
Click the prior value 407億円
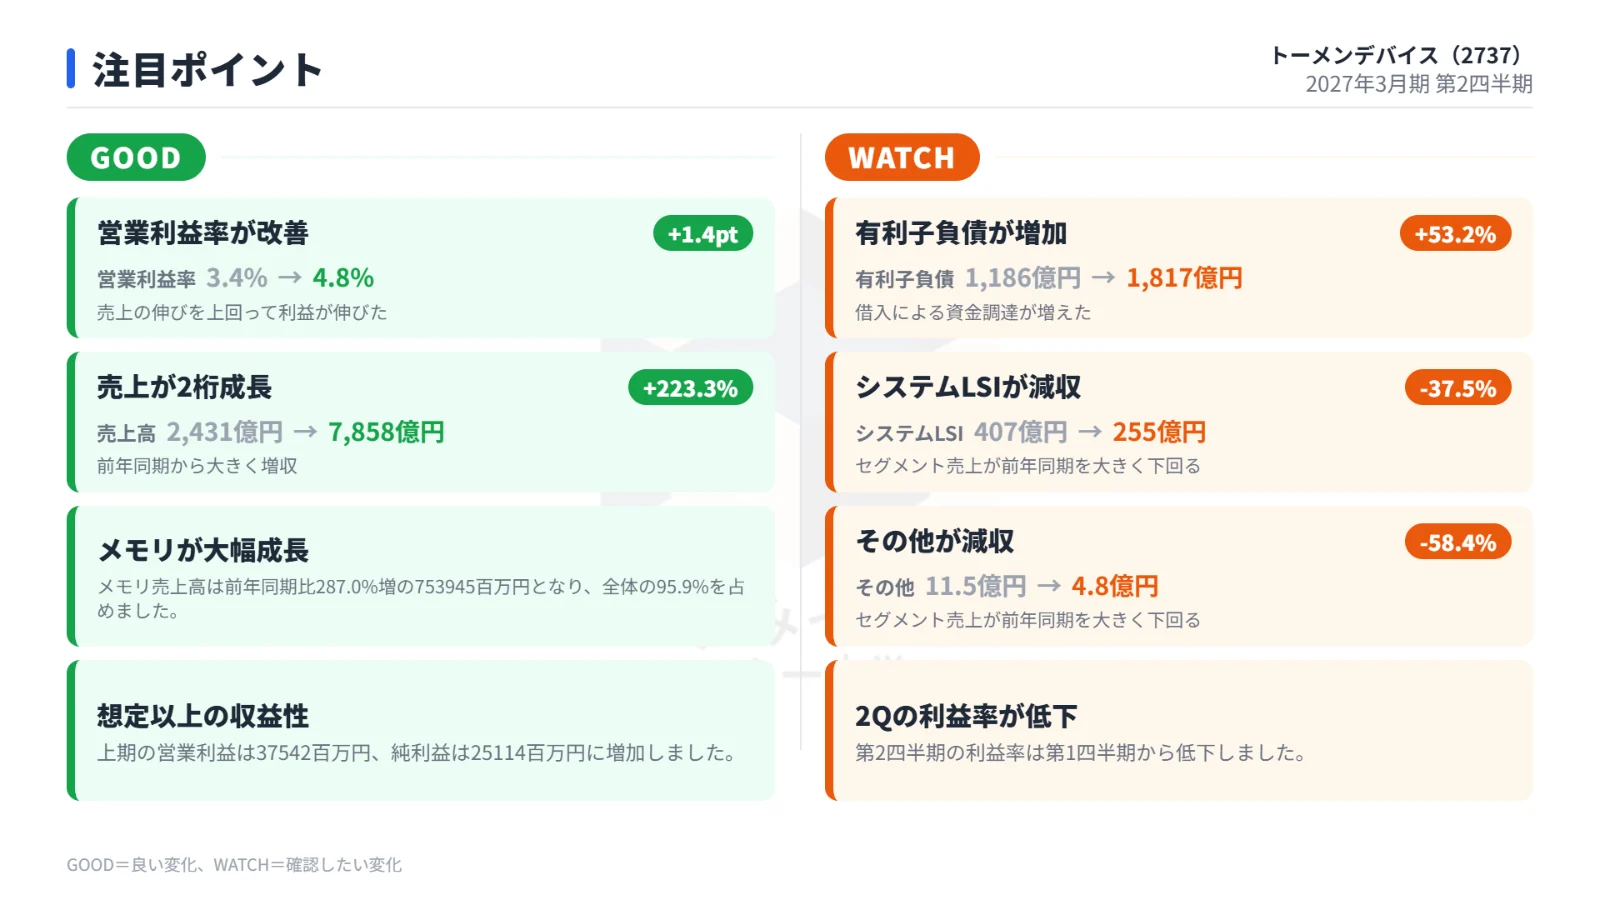[1021, 431]
